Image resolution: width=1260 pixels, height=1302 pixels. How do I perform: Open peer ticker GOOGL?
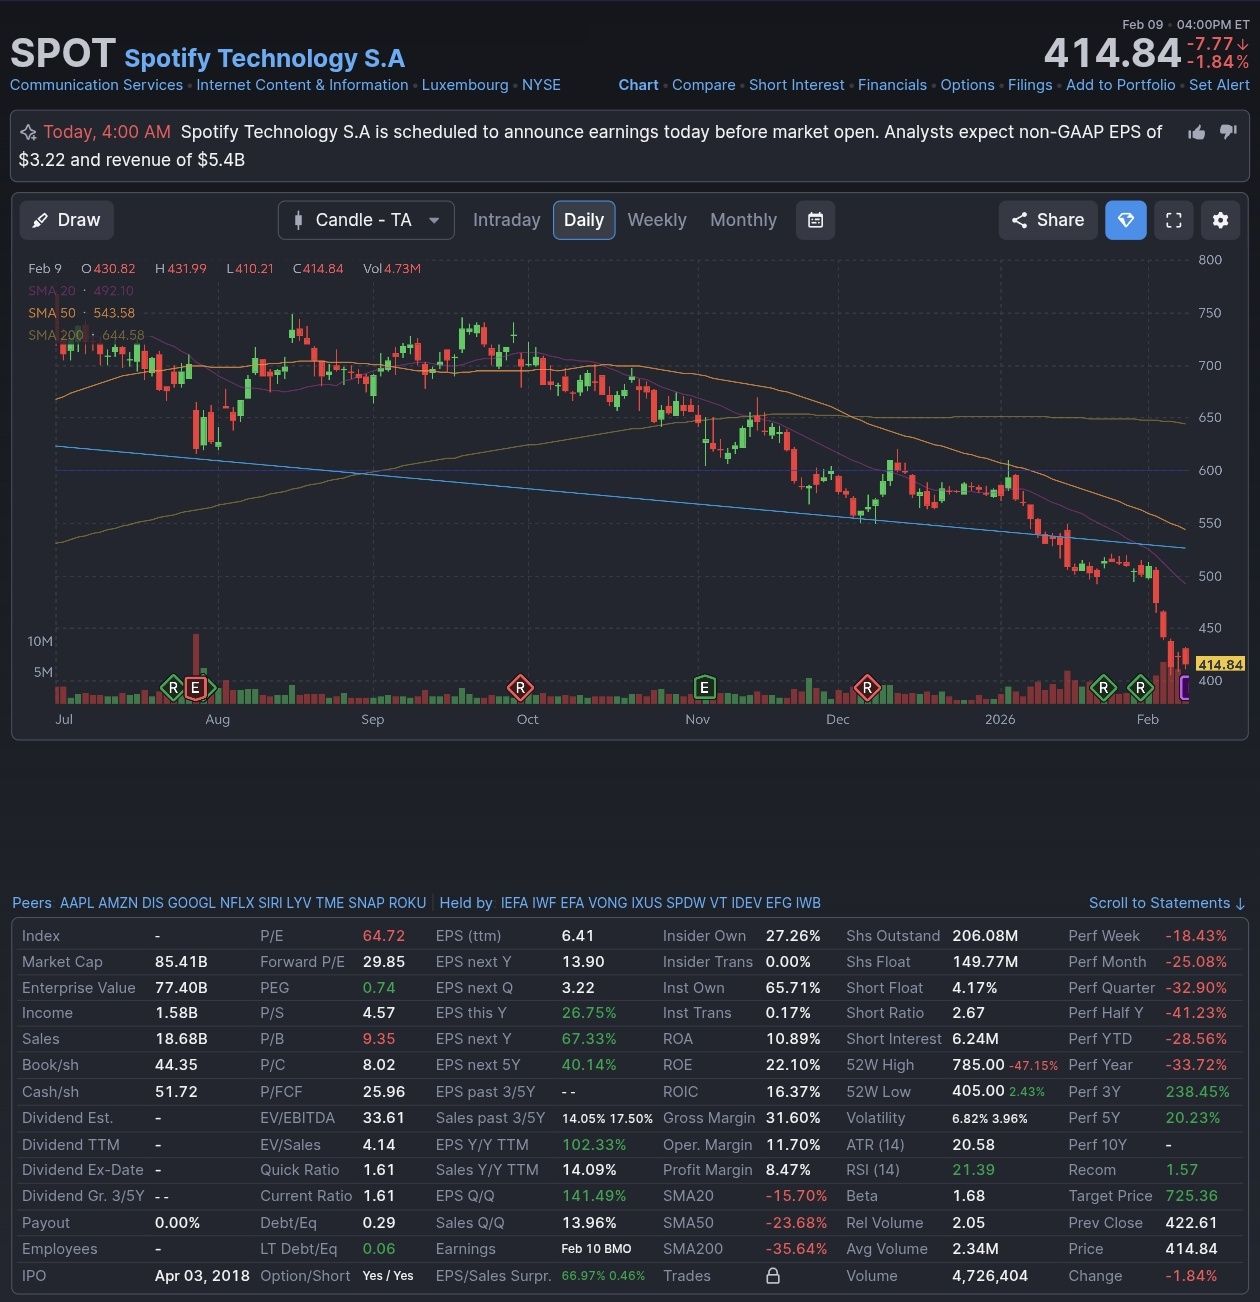point(191,903)
